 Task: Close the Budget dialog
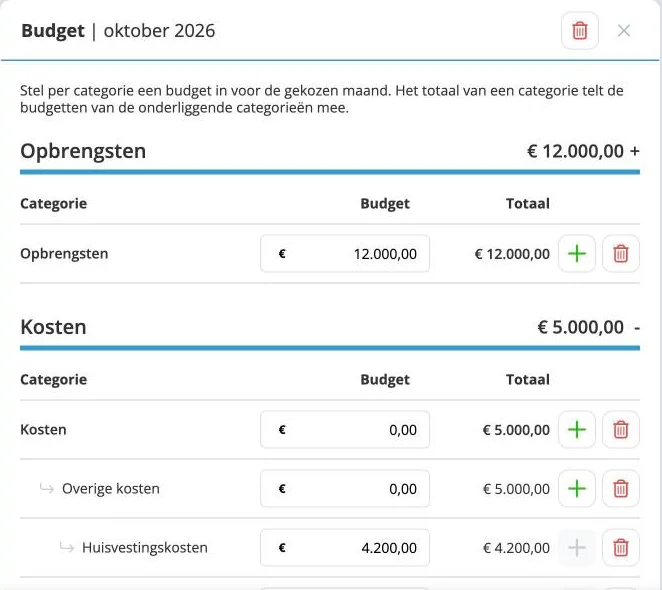(x=623, y=30)
